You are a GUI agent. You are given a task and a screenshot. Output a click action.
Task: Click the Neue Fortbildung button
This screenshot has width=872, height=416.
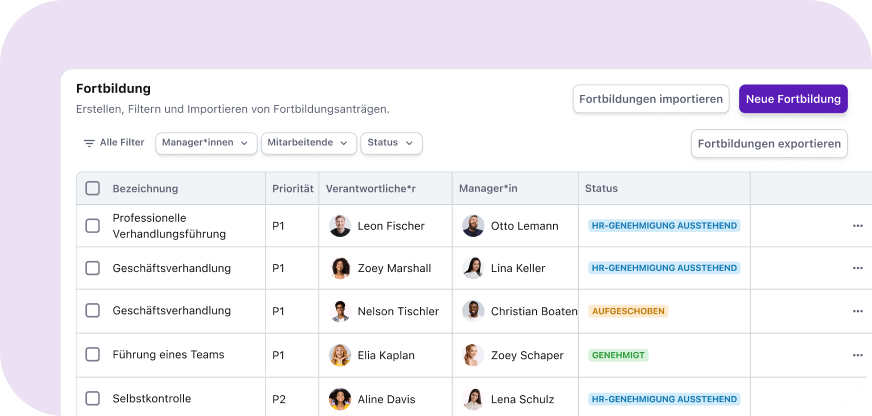(793, 99)
